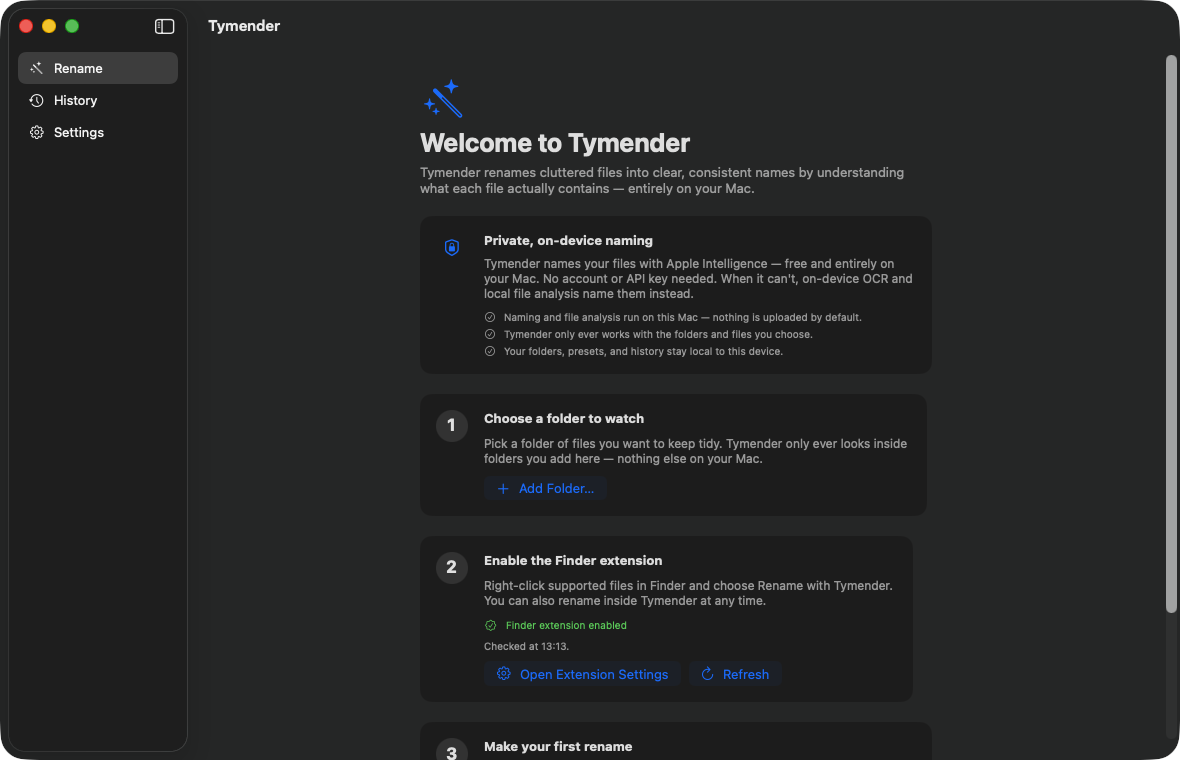The width and height of the screenshot is (1180, 760).
Task: Click the green zoom window button
Action: 72,26
